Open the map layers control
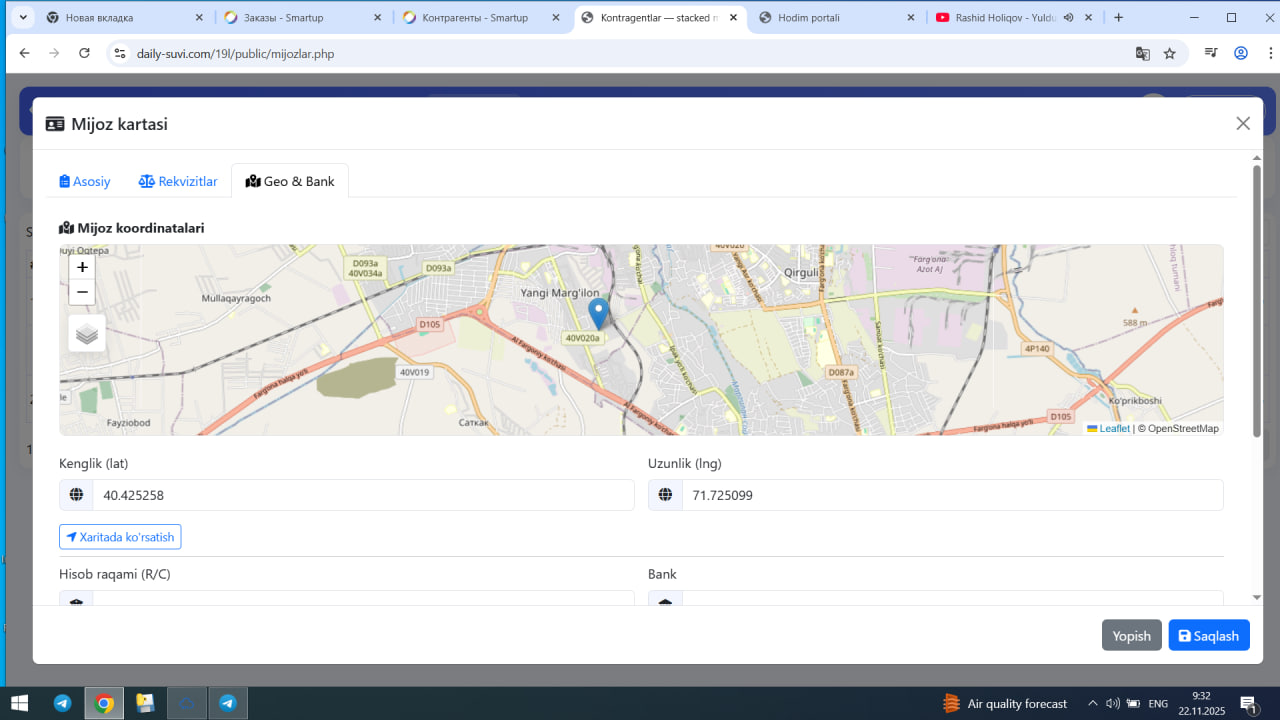Image resolution: width=1280 pixels, height=720 pixels. [x=87, y=334]
